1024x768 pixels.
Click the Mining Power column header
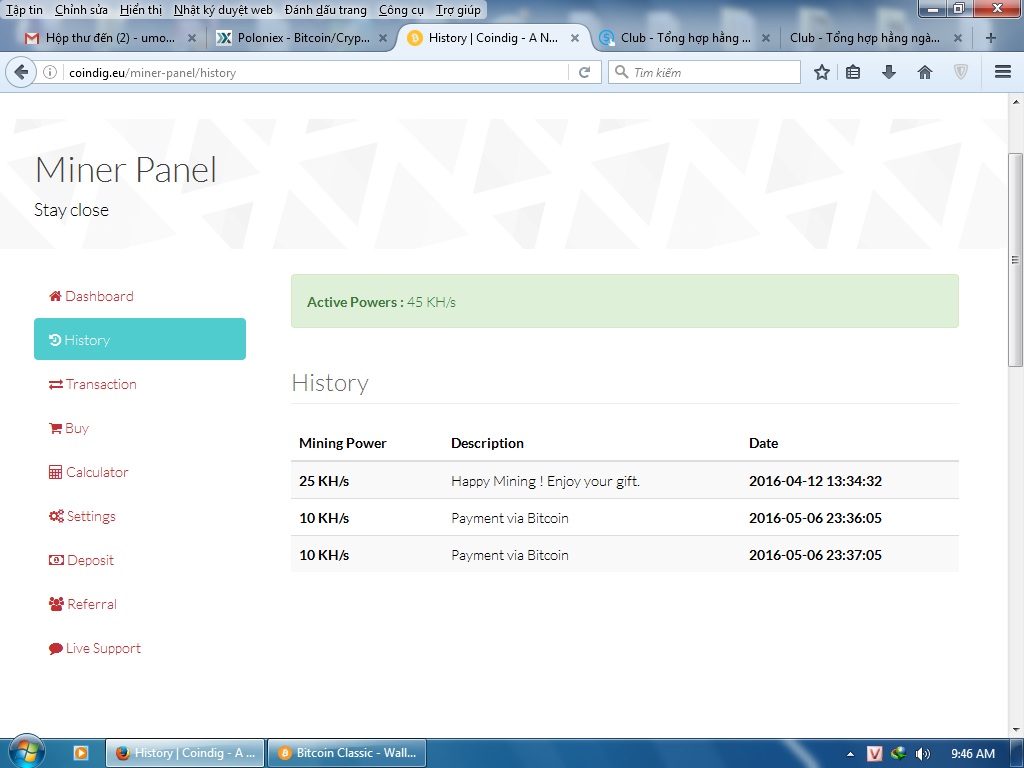pos(343,443)
